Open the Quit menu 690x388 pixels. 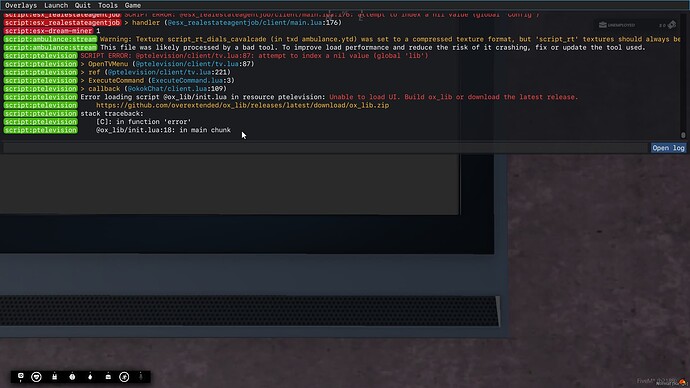[82, 5]
